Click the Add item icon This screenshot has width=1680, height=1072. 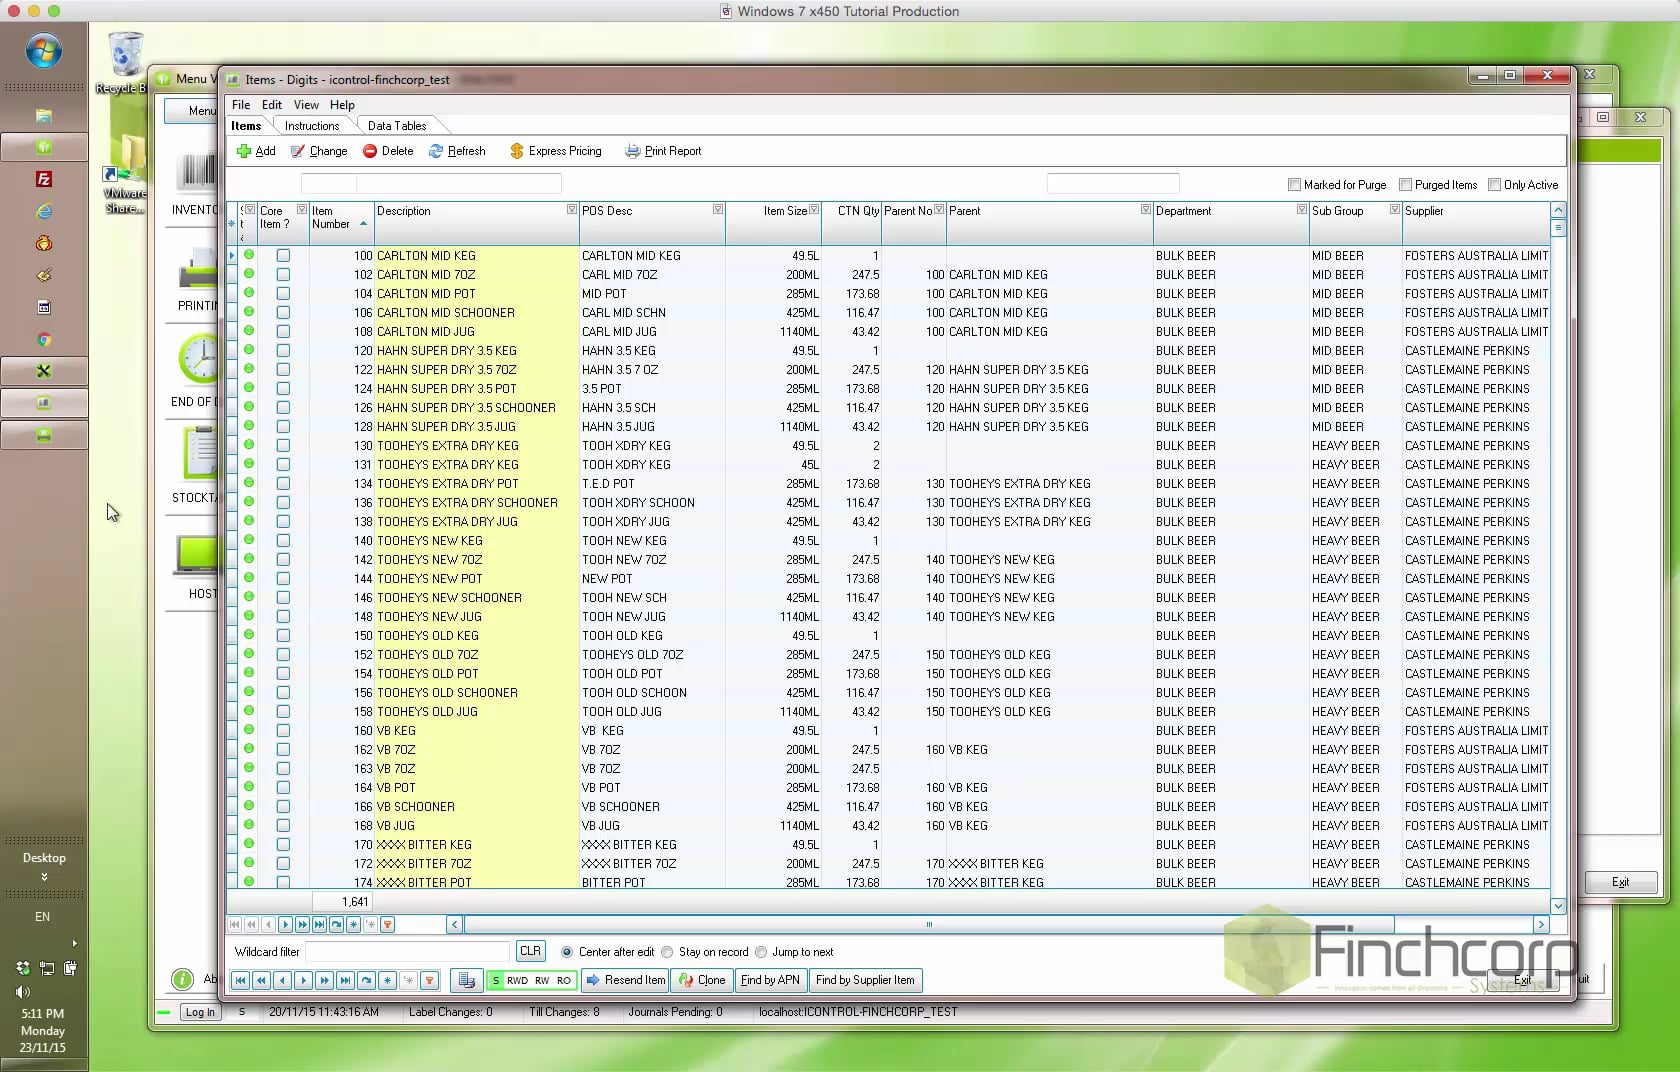point(244,151)
